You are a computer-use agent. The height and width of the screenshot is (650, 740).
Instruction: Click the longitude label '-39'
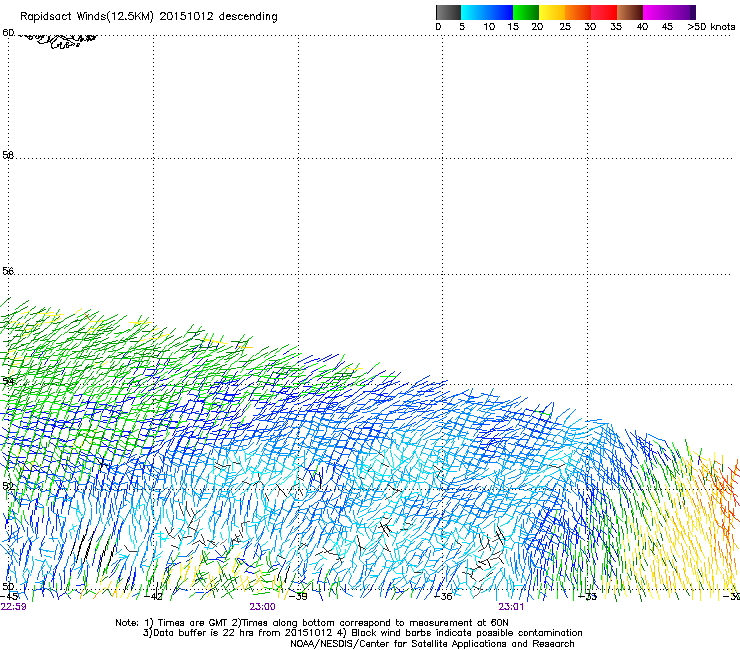[298, 597]
